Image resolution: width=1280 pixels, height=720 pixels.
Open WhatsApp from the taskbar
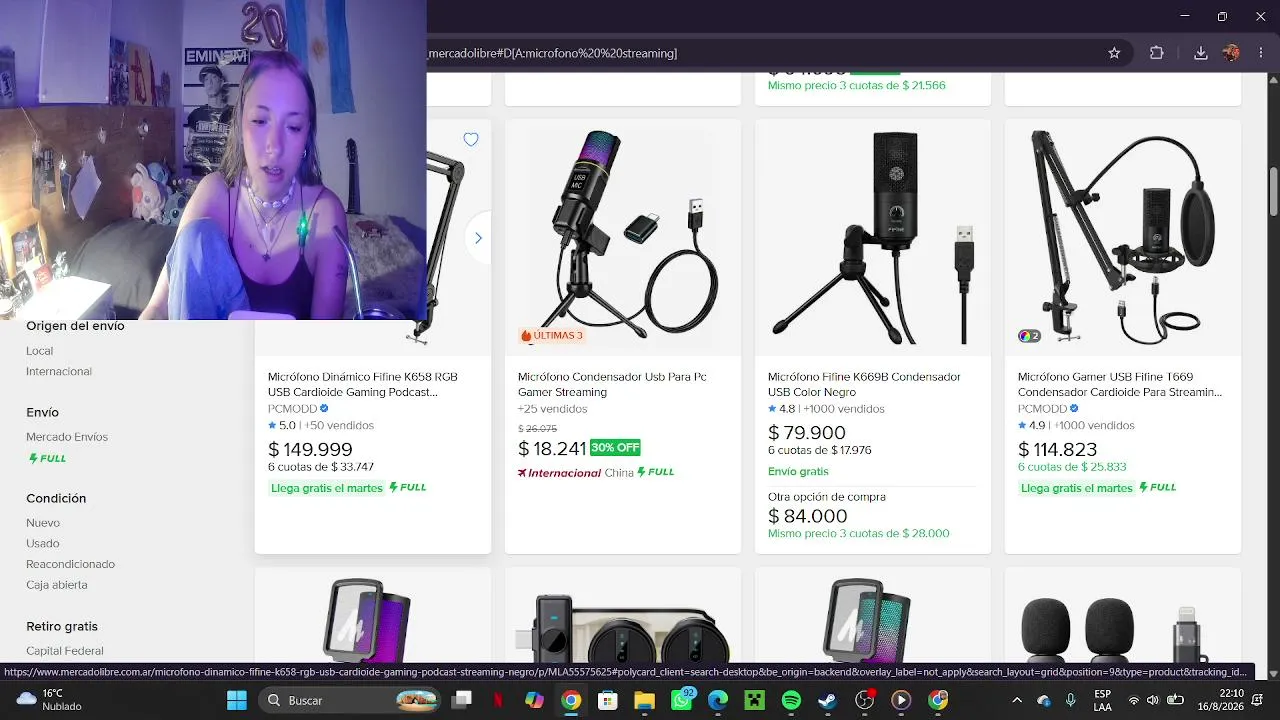(x=681, y=700)
